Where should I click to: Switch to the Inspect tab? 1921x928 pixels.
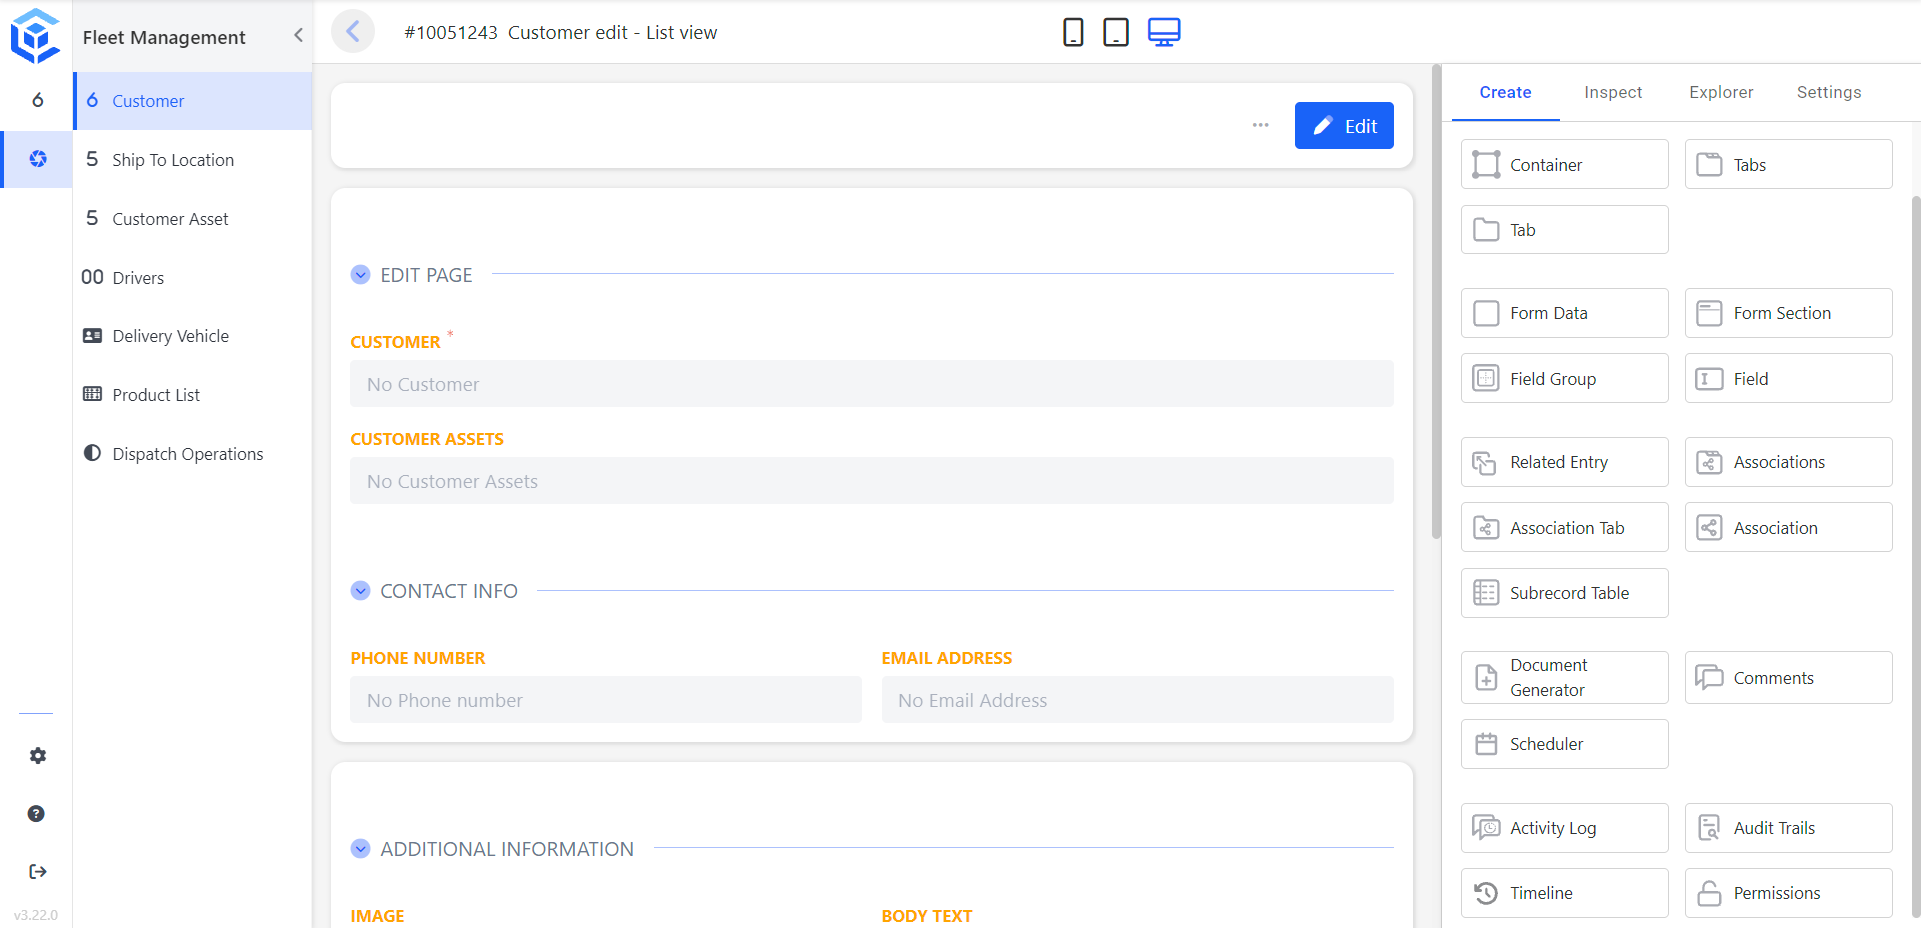tap(1613, 92)
